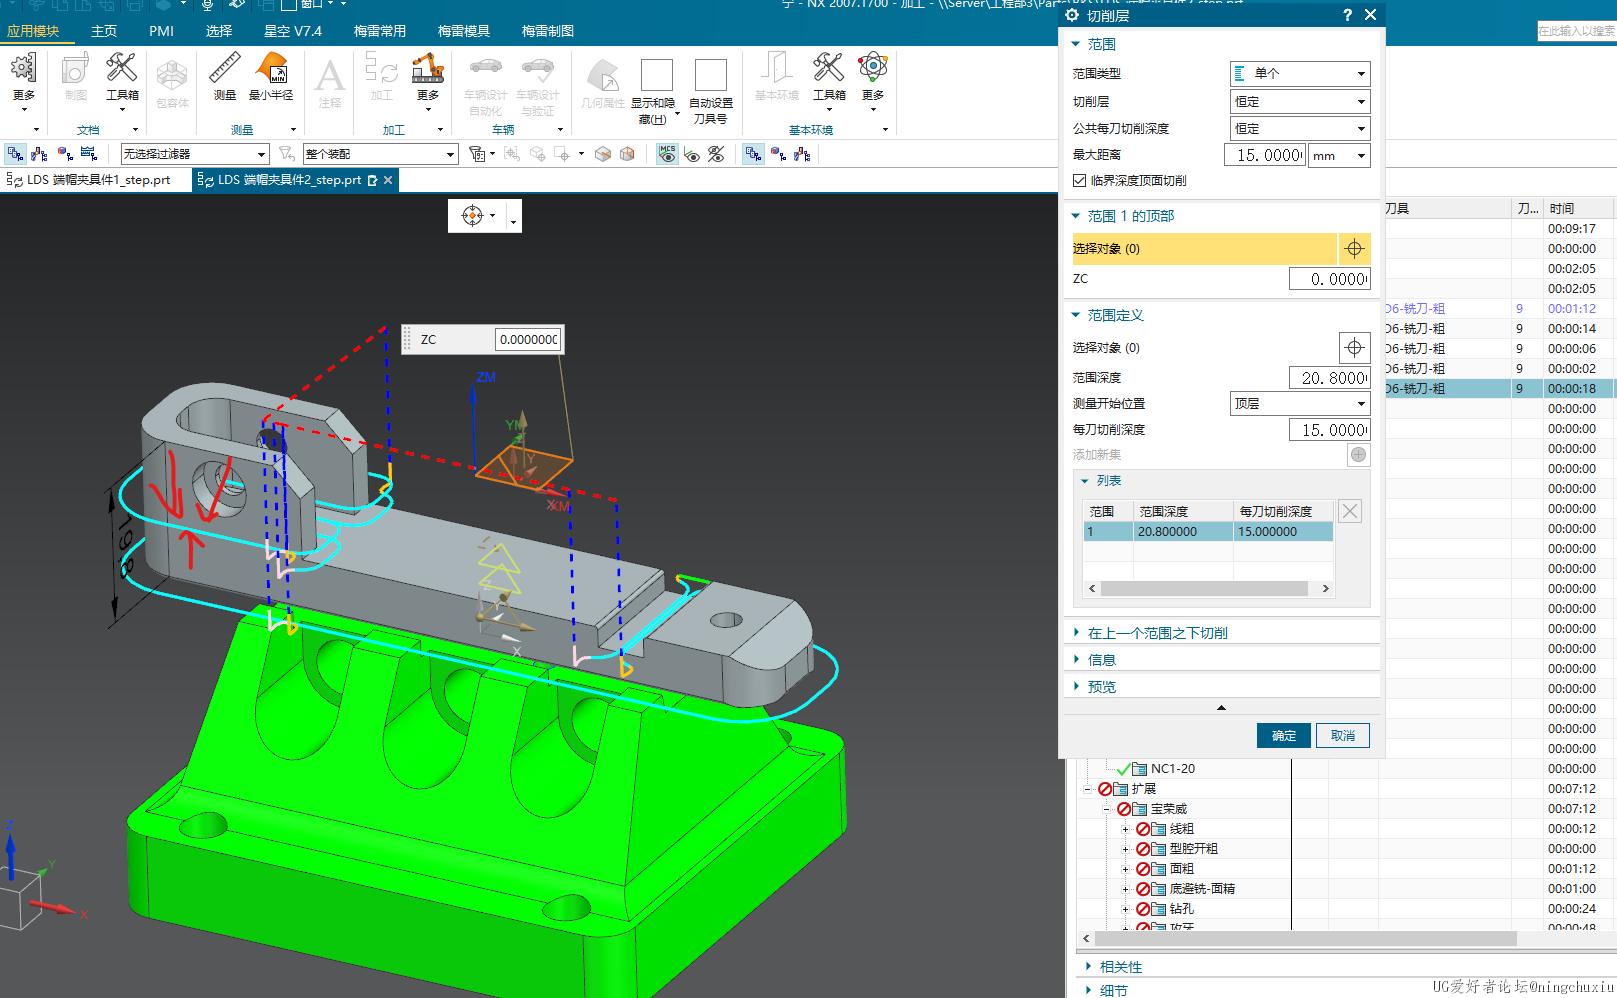Open the 测量 measure tool
The width and height of the screenshot is (1617, 998).
pos(224,77)
